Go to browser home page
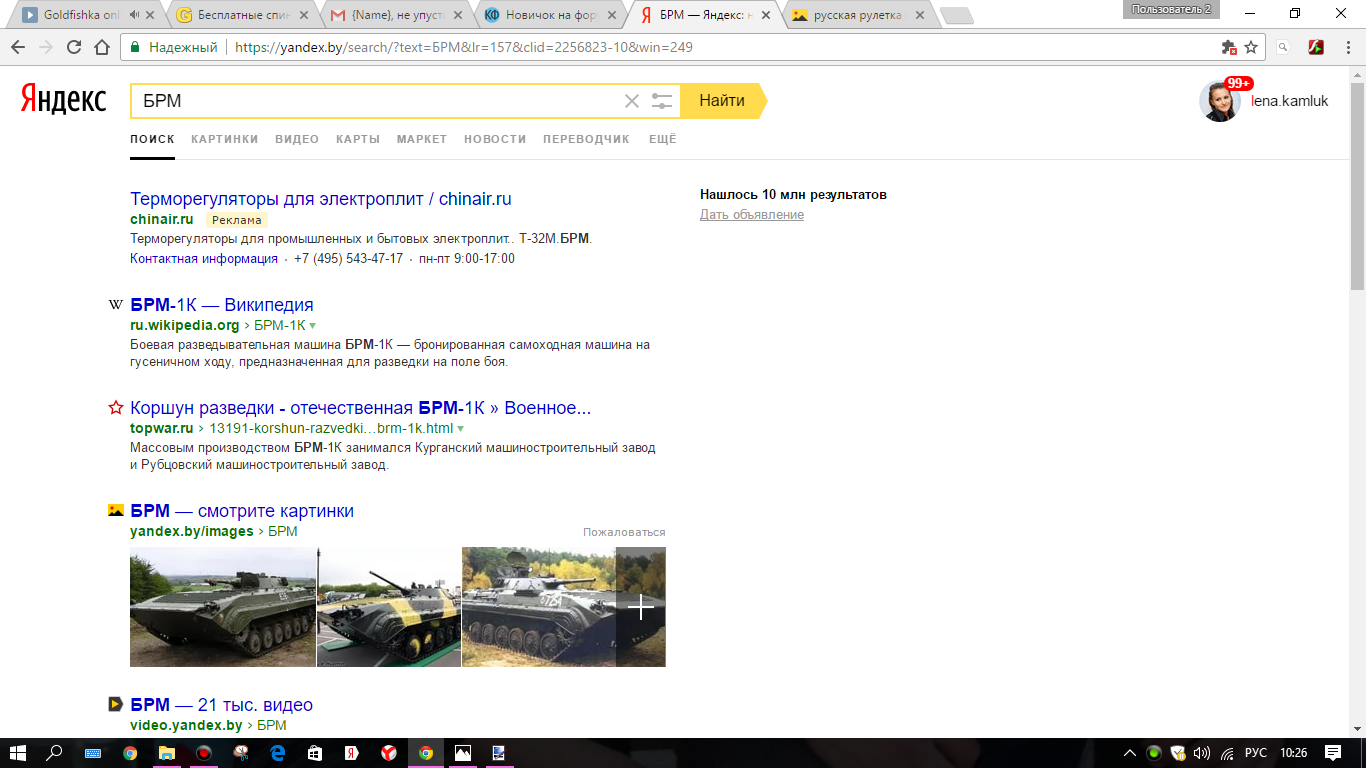This screenshot has width=1366, height=768. click(102, 47)
